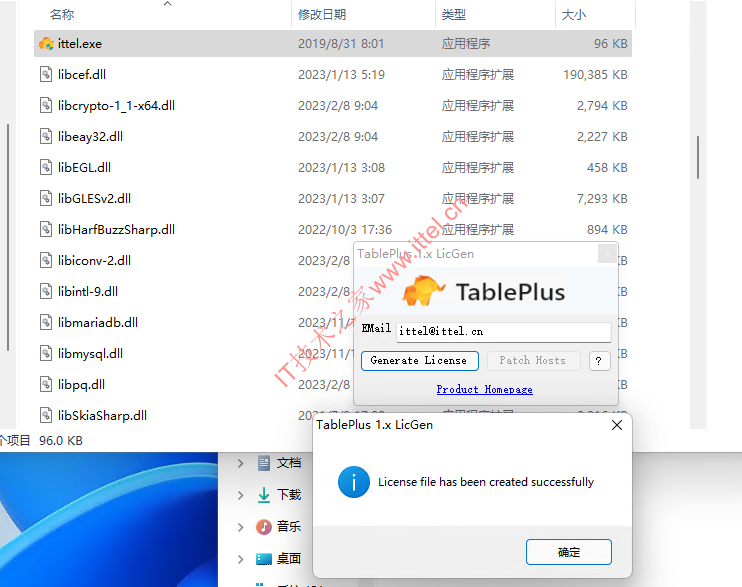Select the libGLESv2.dll file name
Viewport: 742px width, 587px height.
click(x=94, y=199)
